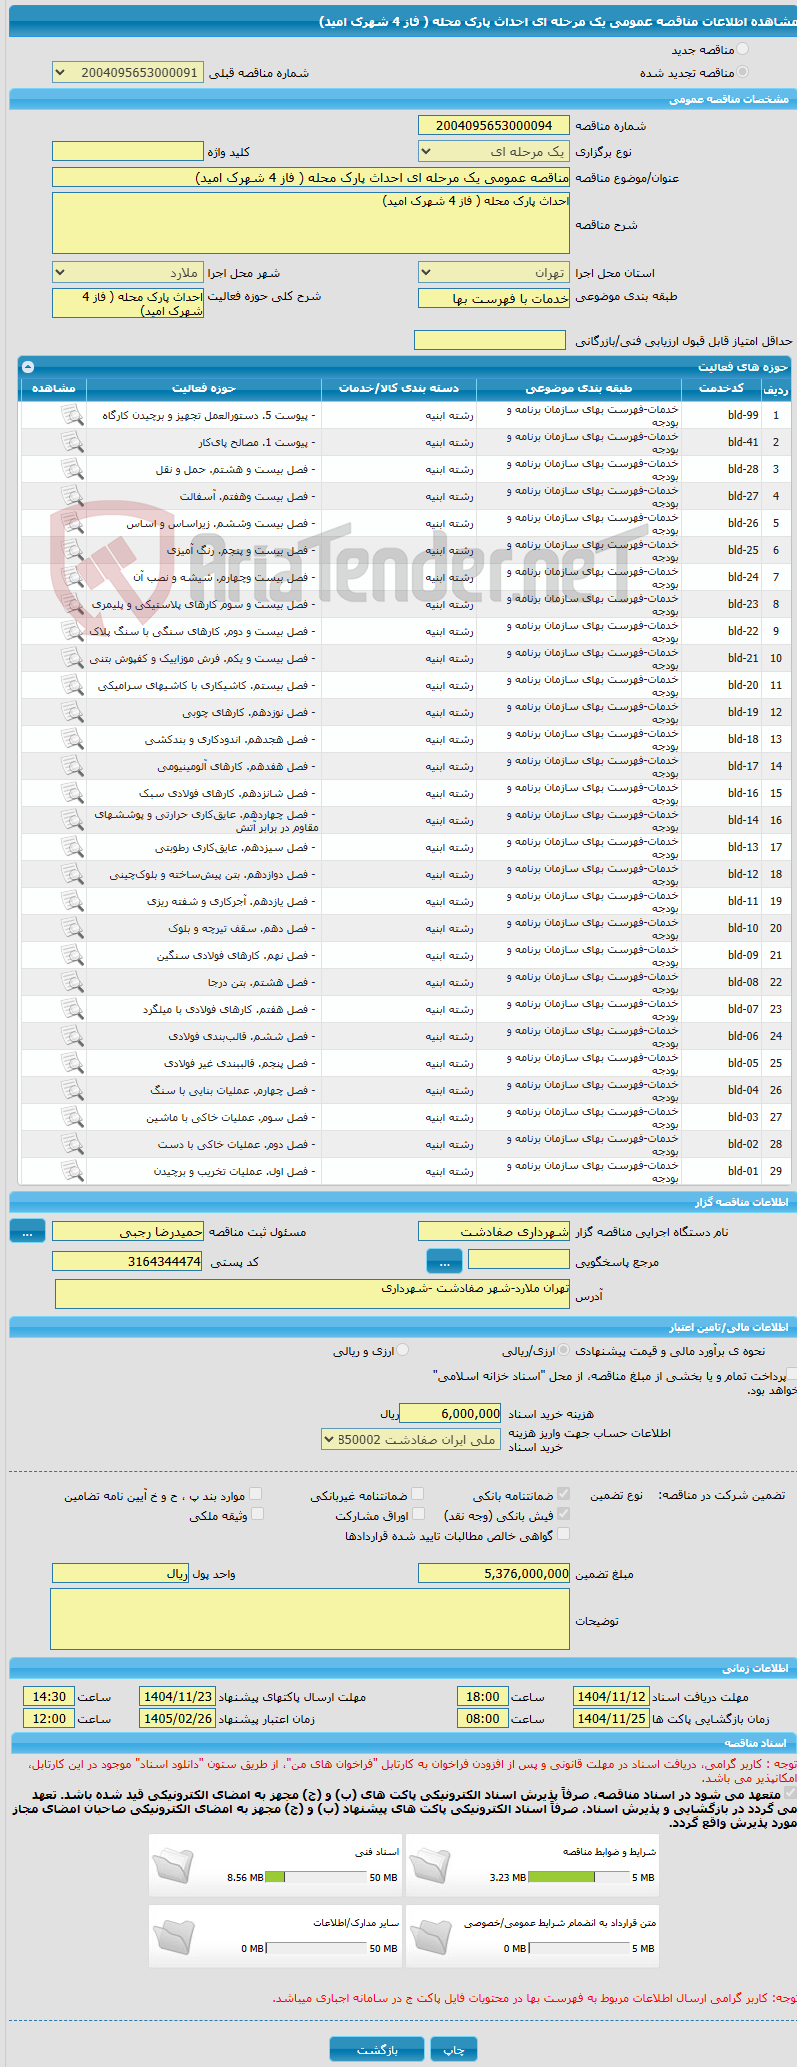Toggle فیش بانکی (وجه نقد) checkbox
The height and width of the screenshot is (2067, 797).
click(x=563, y=1514)
